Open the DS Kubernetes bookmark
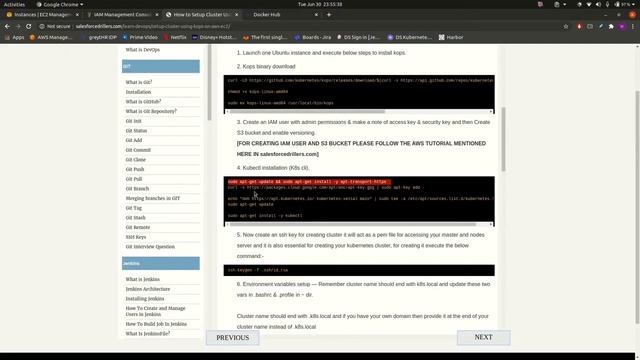The height and width of the screenshot is (360, 640). [x=409, y=37]
